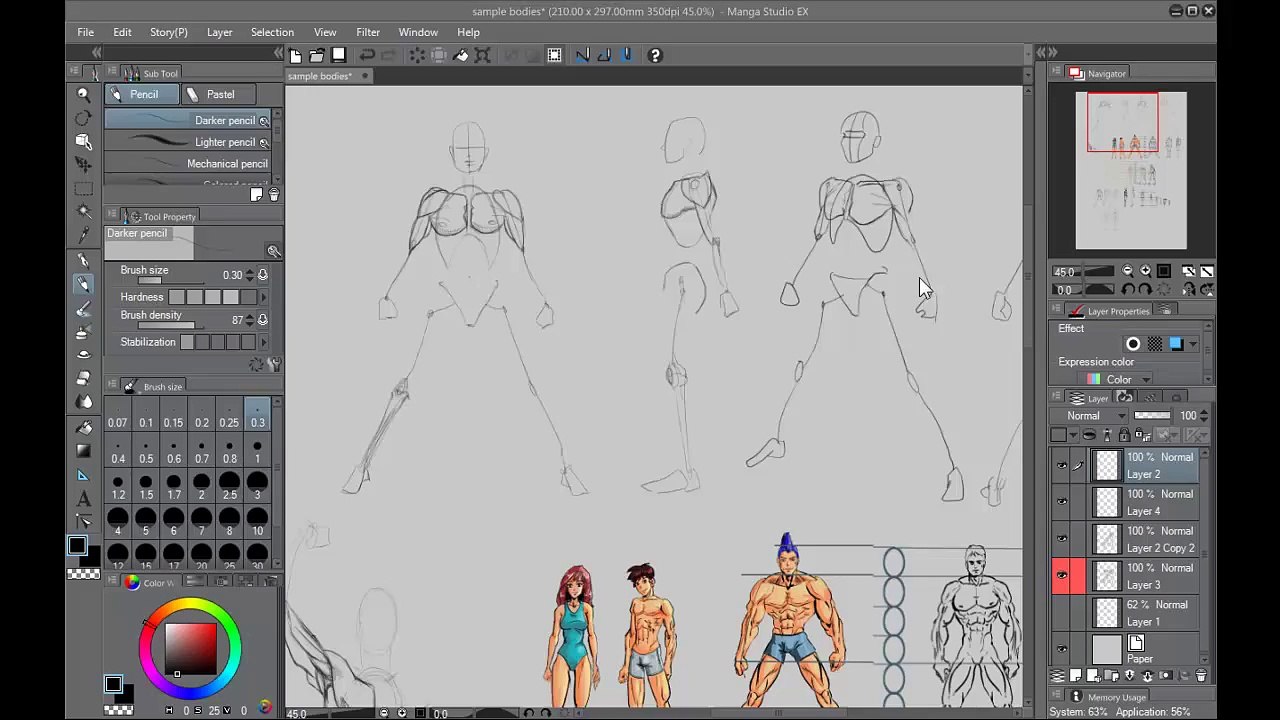This screenshot has height=720, width=1280.
Task: Clear the layer with toolbar icon
Action: (x=417, y=55)
